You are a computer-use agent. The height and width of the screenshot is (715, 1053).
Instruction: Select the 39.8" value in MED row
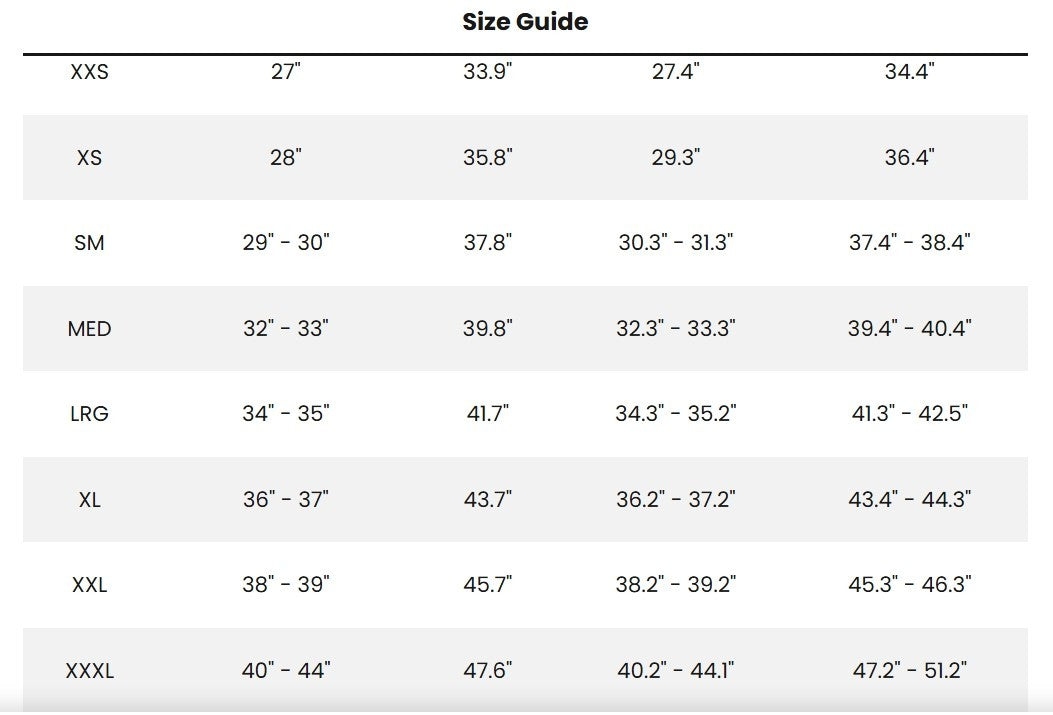pyautogui.click(x=487, y=329)
